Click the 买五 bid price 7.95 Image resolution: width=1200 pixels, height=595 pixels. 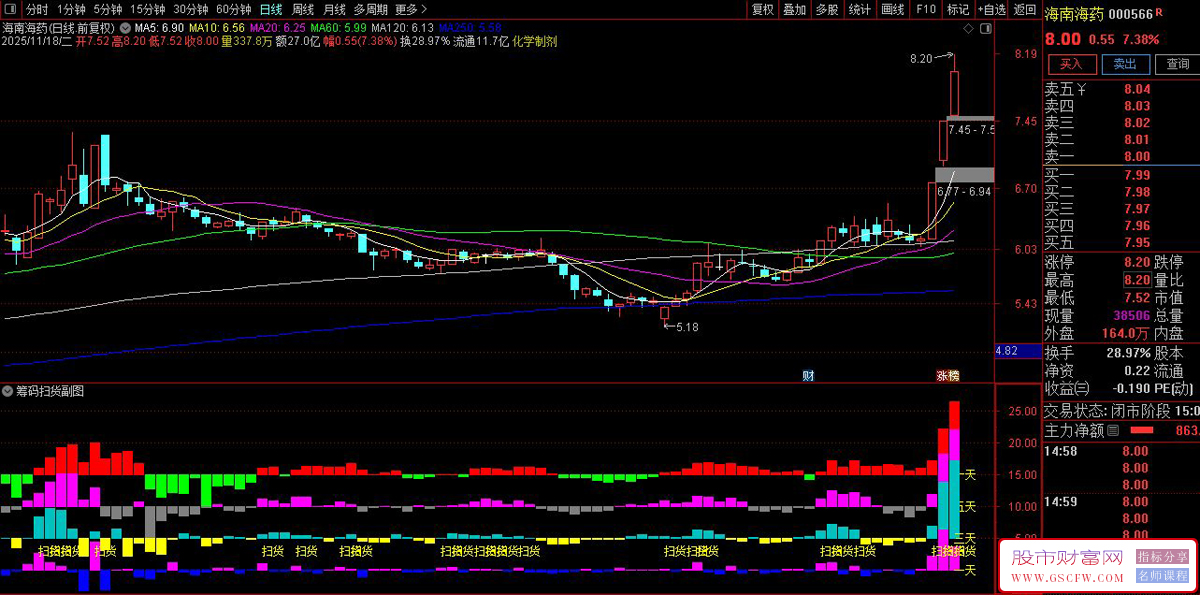[1136, 243]
